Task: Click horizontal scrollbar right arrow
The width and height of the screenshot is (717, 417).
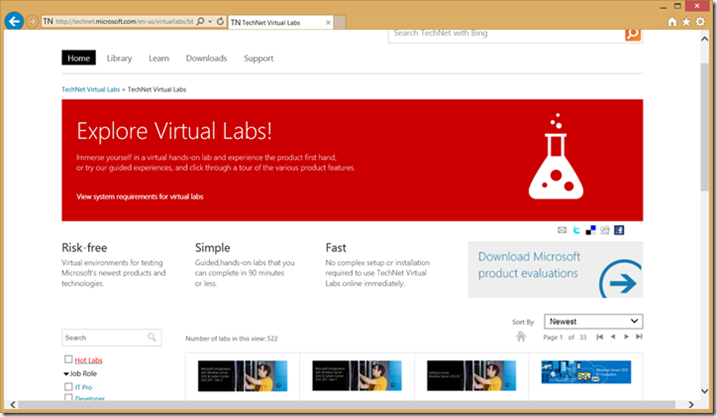Action: [x=691, y=405]
